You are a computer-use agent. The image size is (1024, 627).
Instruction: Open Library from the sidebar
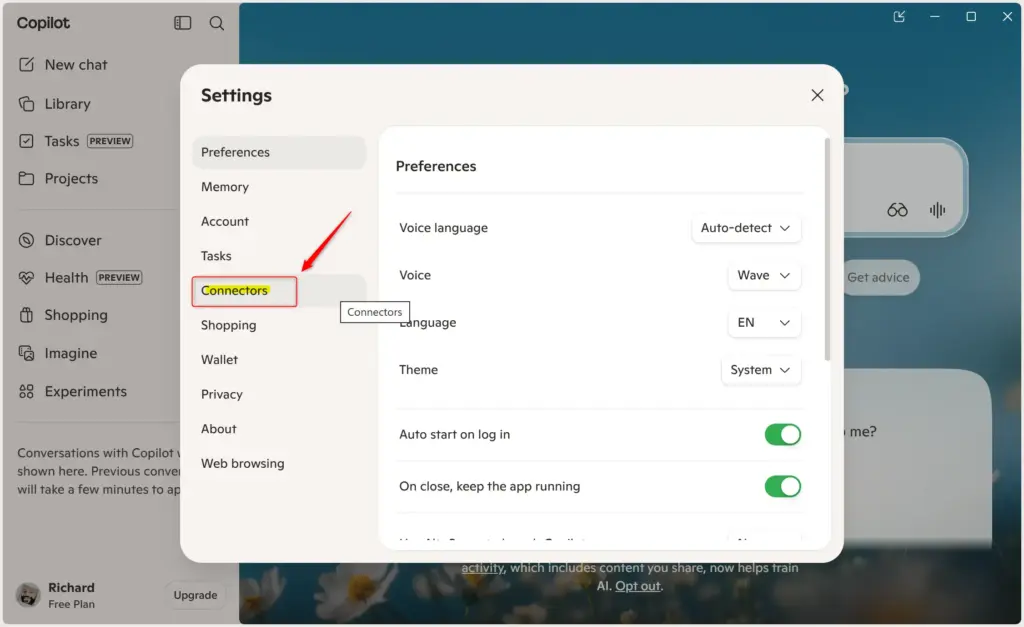coord(67,104)
